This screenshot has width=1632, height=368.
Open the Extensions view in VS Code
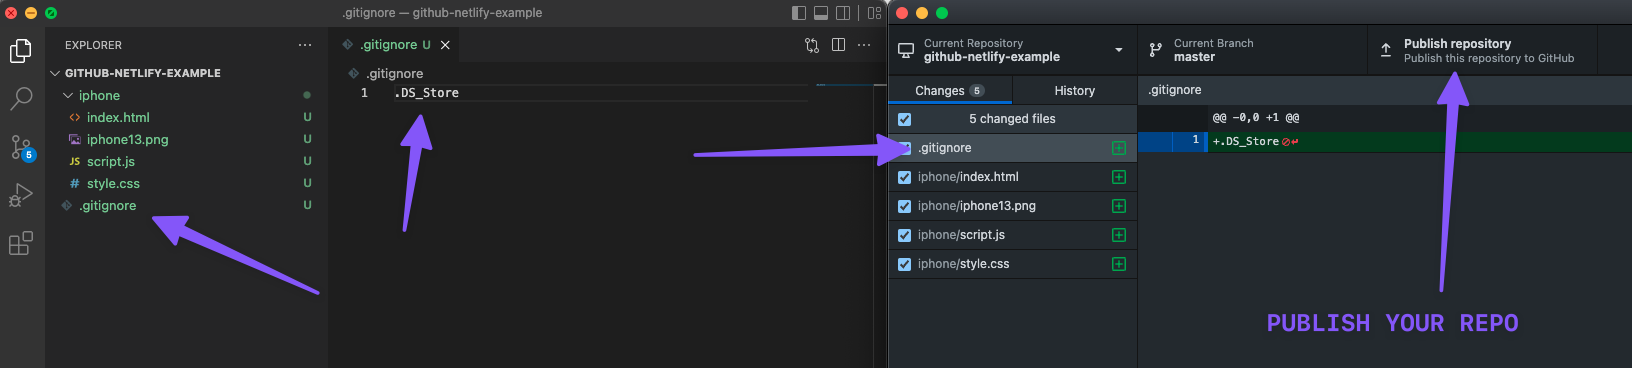click(21, 243)
